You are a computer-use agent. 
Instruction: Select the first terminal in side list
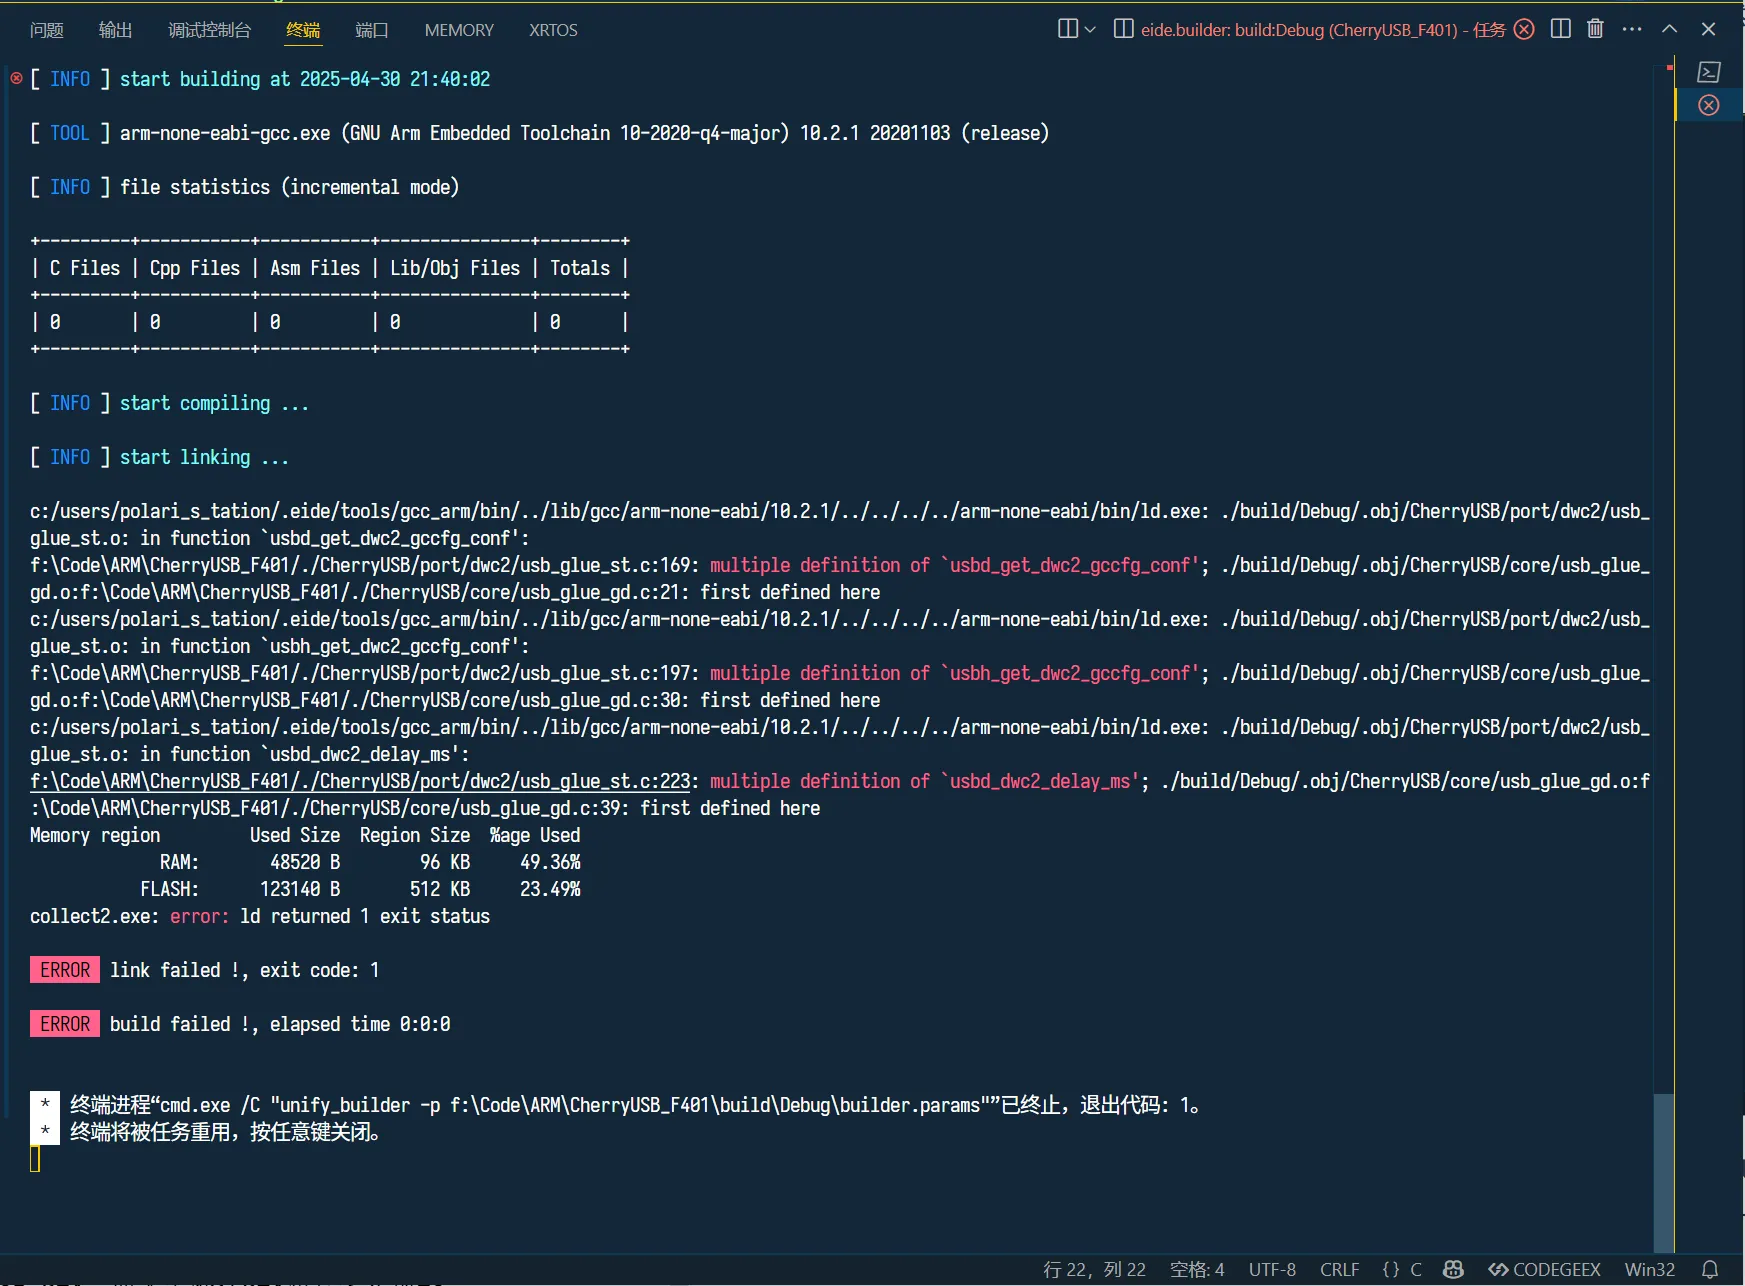(x=1709, y=72)
